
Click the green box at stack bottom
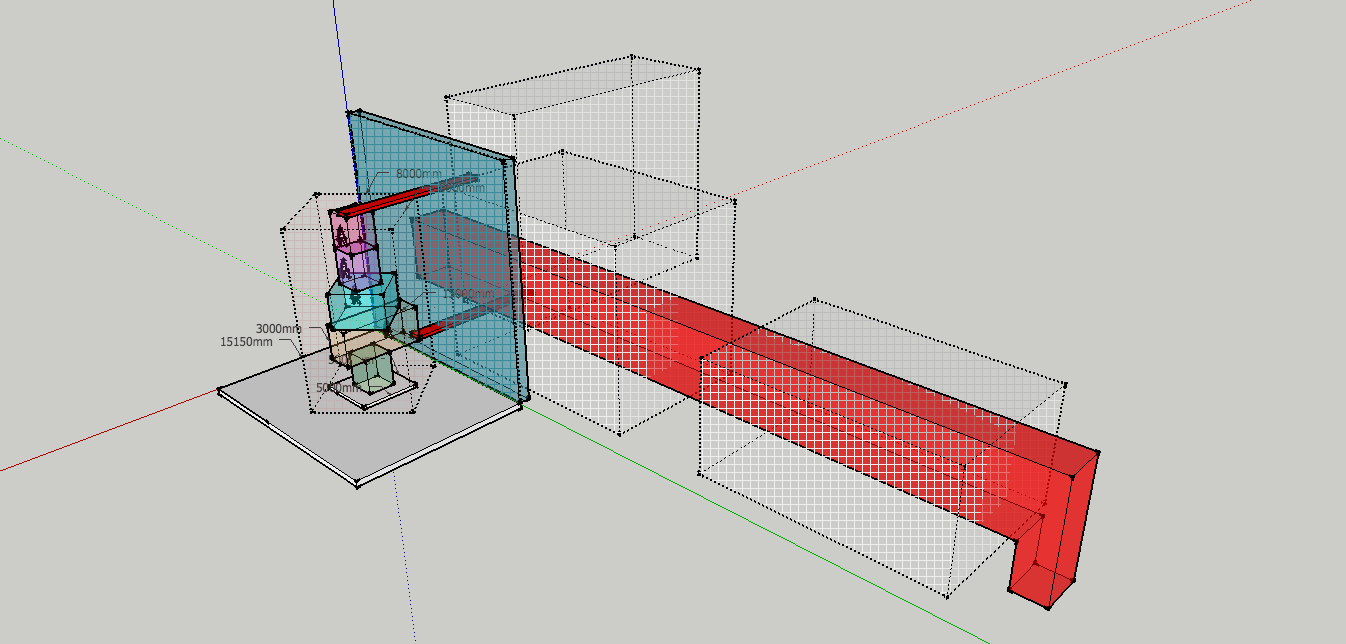coord(373,369)
